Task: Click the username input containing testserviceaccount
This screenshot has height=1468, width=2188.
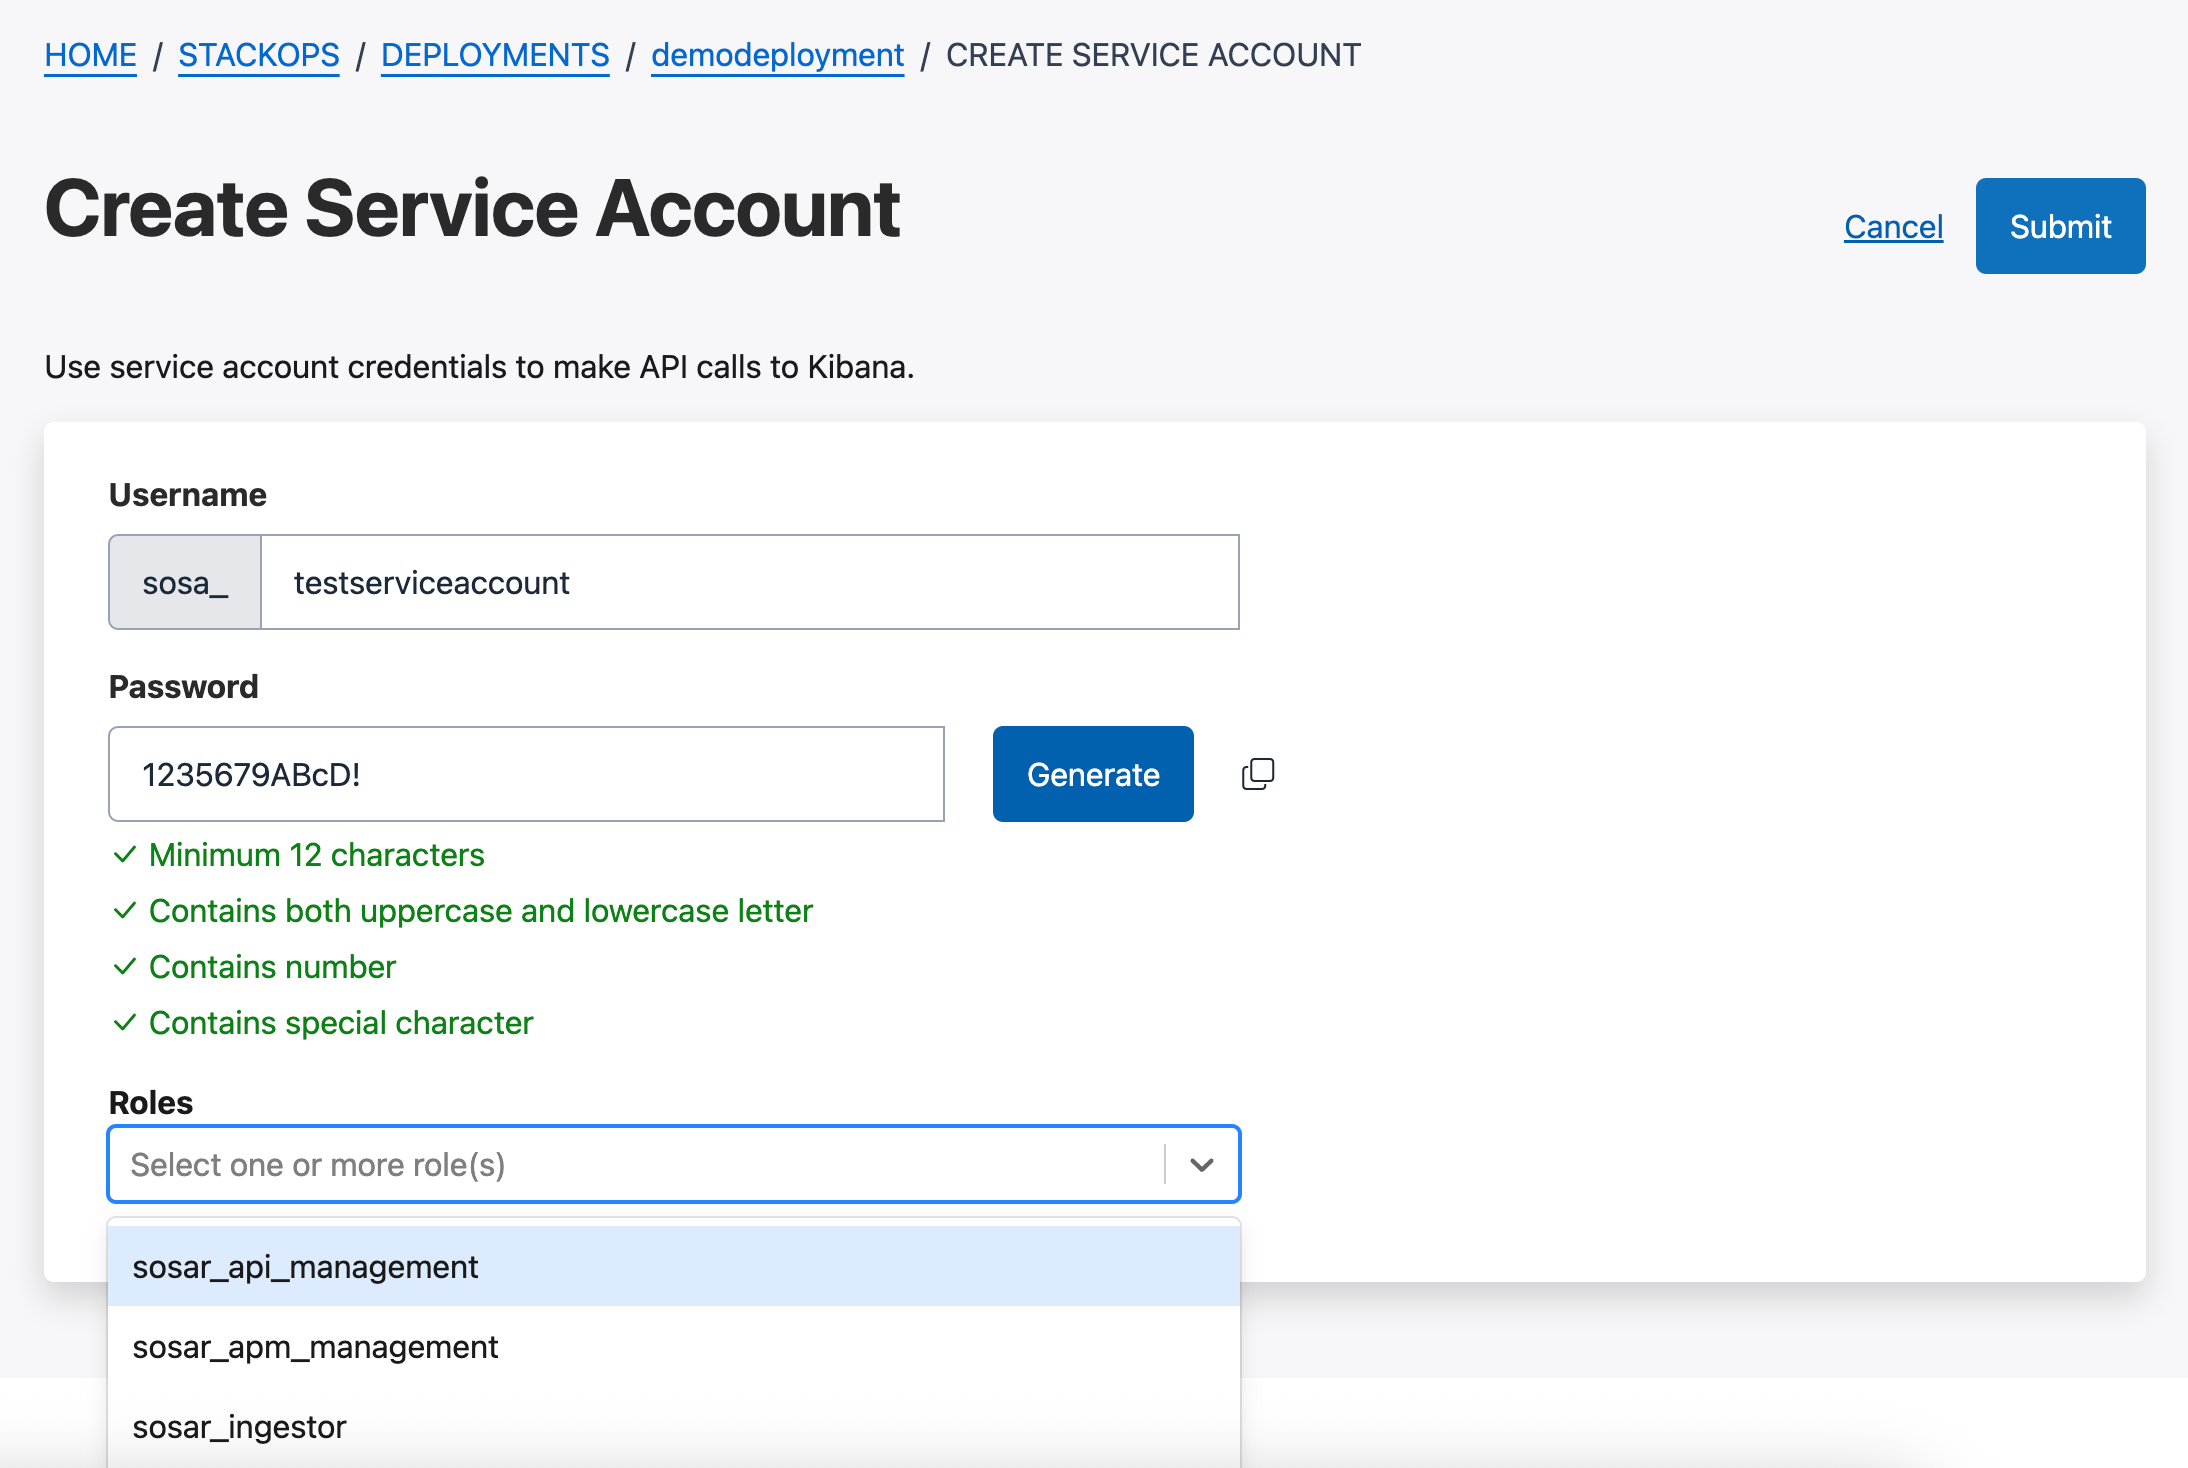Action: (x=750, y=582)
